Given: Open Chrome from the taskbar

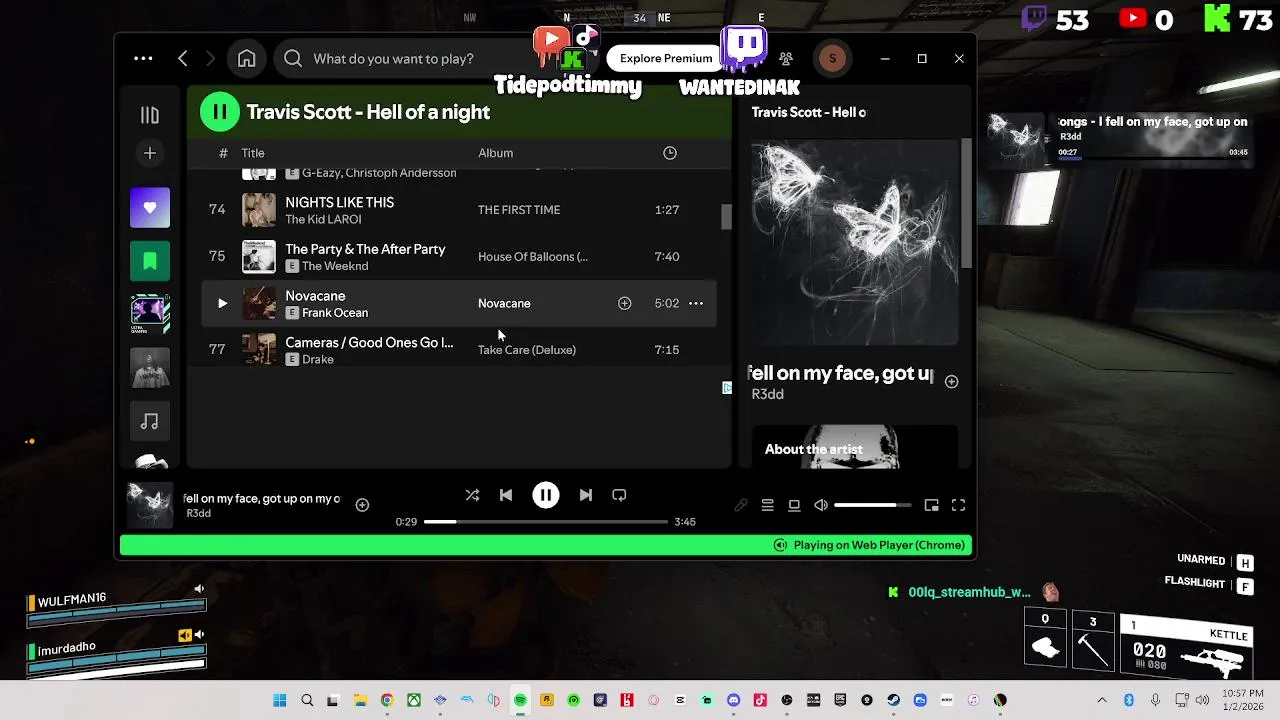Looking at the screenshot, I should 387,700.
